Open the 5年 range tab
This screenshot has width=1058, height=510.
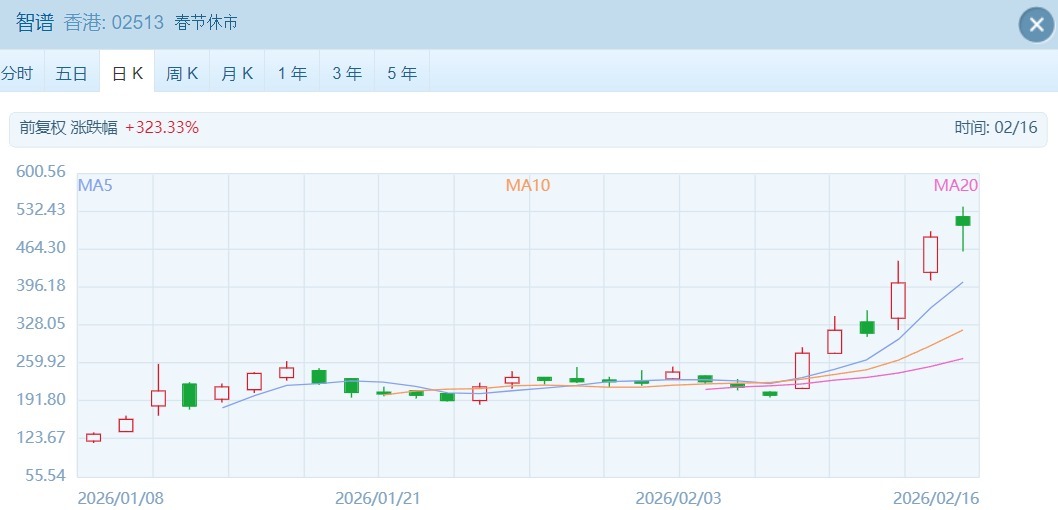(x=402, y=73)
